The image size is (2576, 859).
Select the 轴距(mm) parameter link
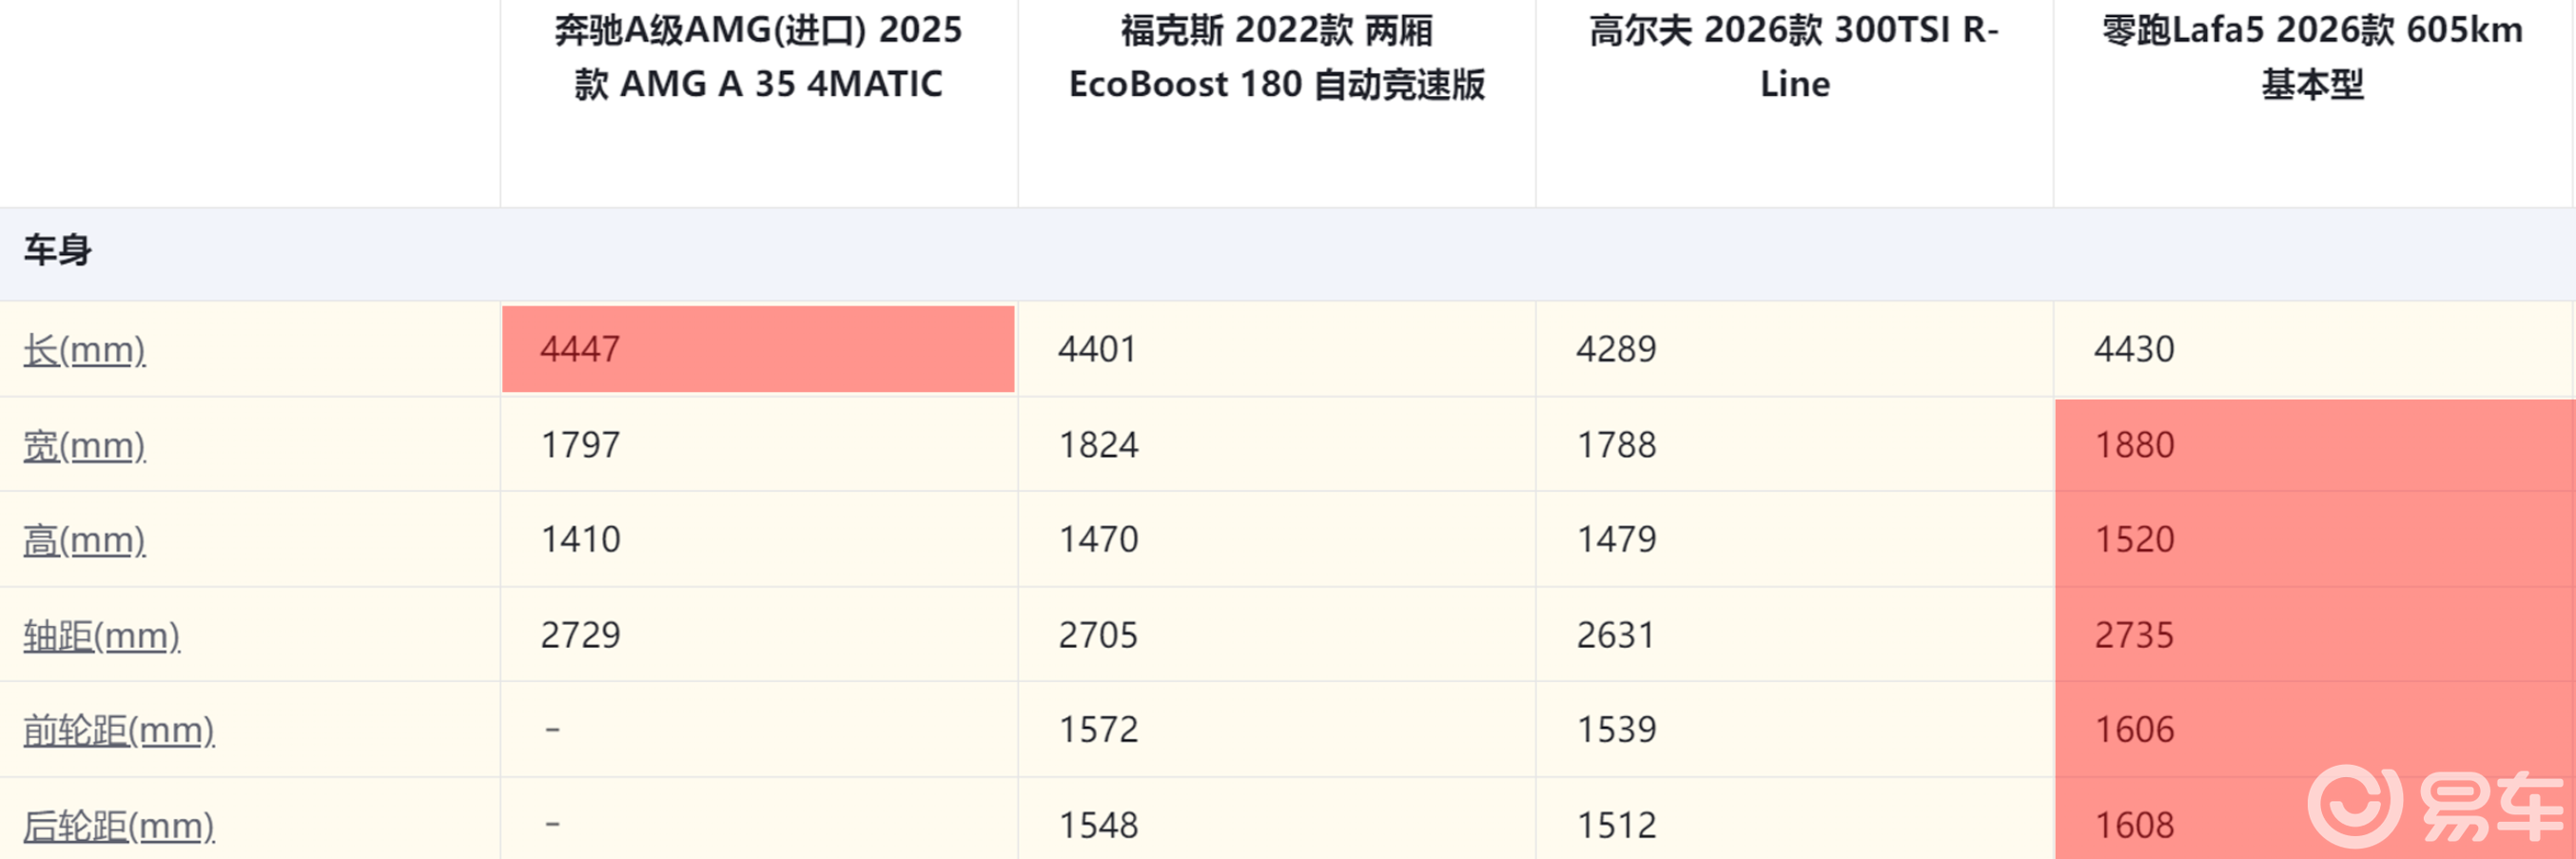click(101, 635)
